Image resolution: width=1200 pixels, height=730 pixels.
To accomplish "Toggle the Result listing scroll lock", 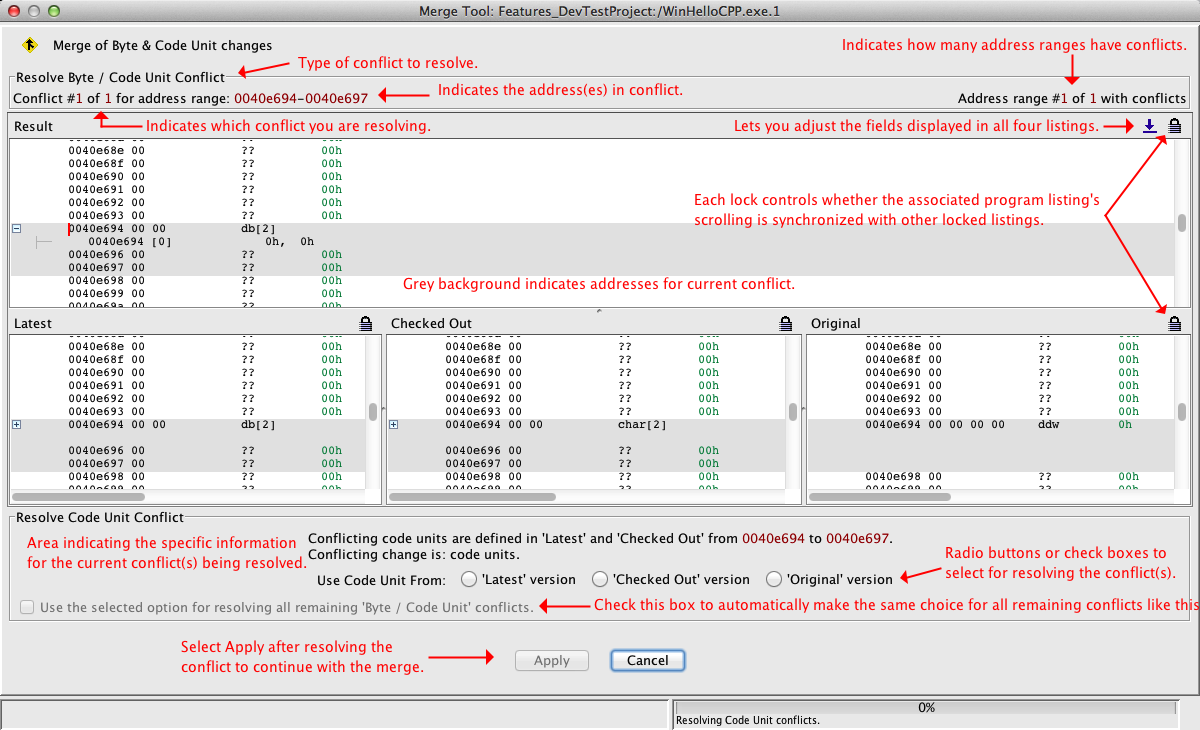I will pos(1174,126).
